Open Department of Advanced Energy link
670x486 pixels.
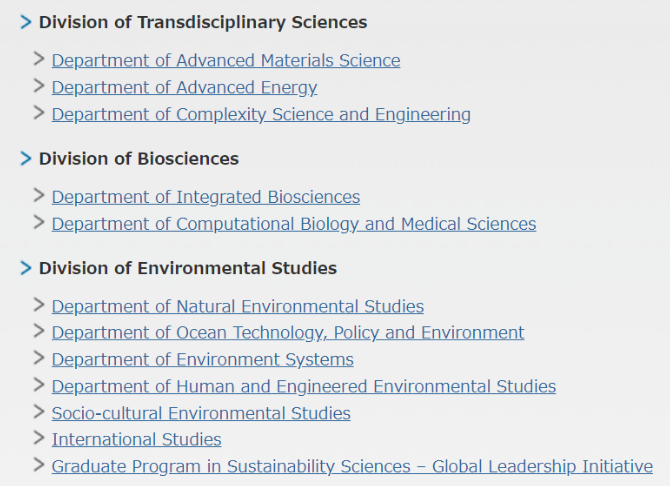pyautogui.click(x=184, y=88)
